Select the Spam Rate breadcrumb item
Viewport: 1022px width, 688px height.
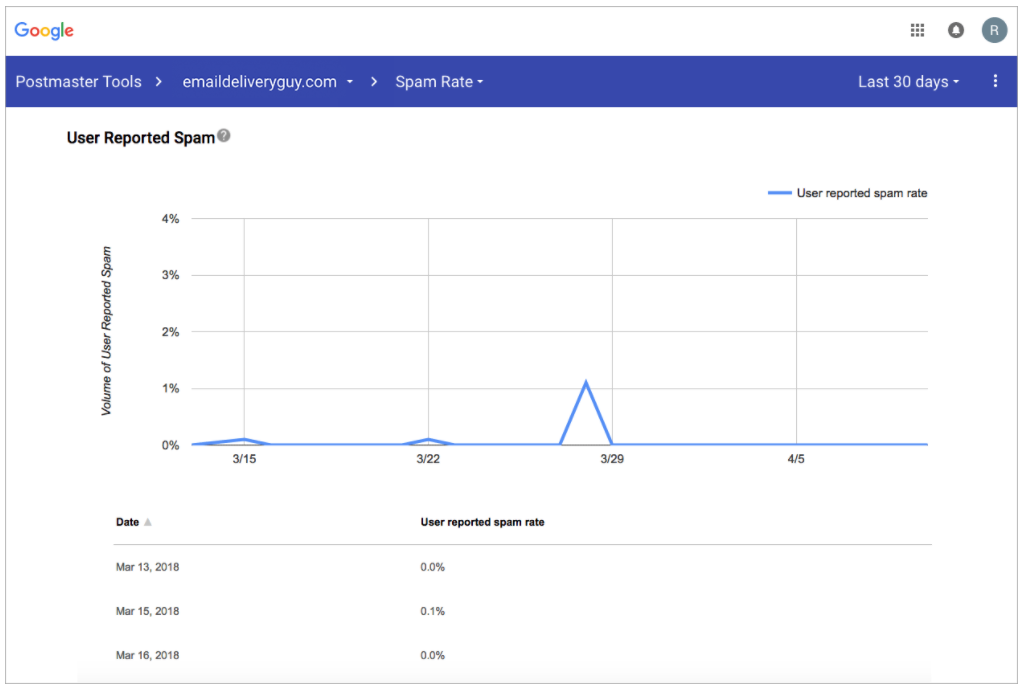click(434, 82)
